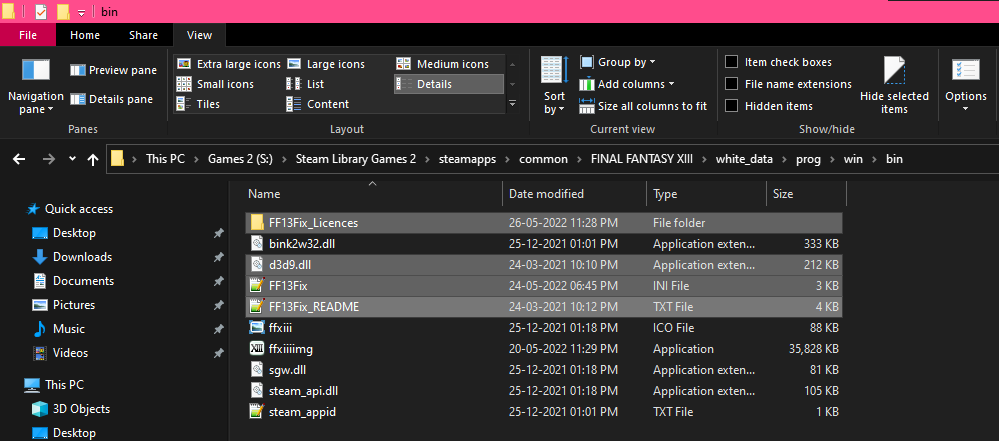Screen dimensions: 999x441
Task: Sort files by Type column
Action: tap(706, 194)
